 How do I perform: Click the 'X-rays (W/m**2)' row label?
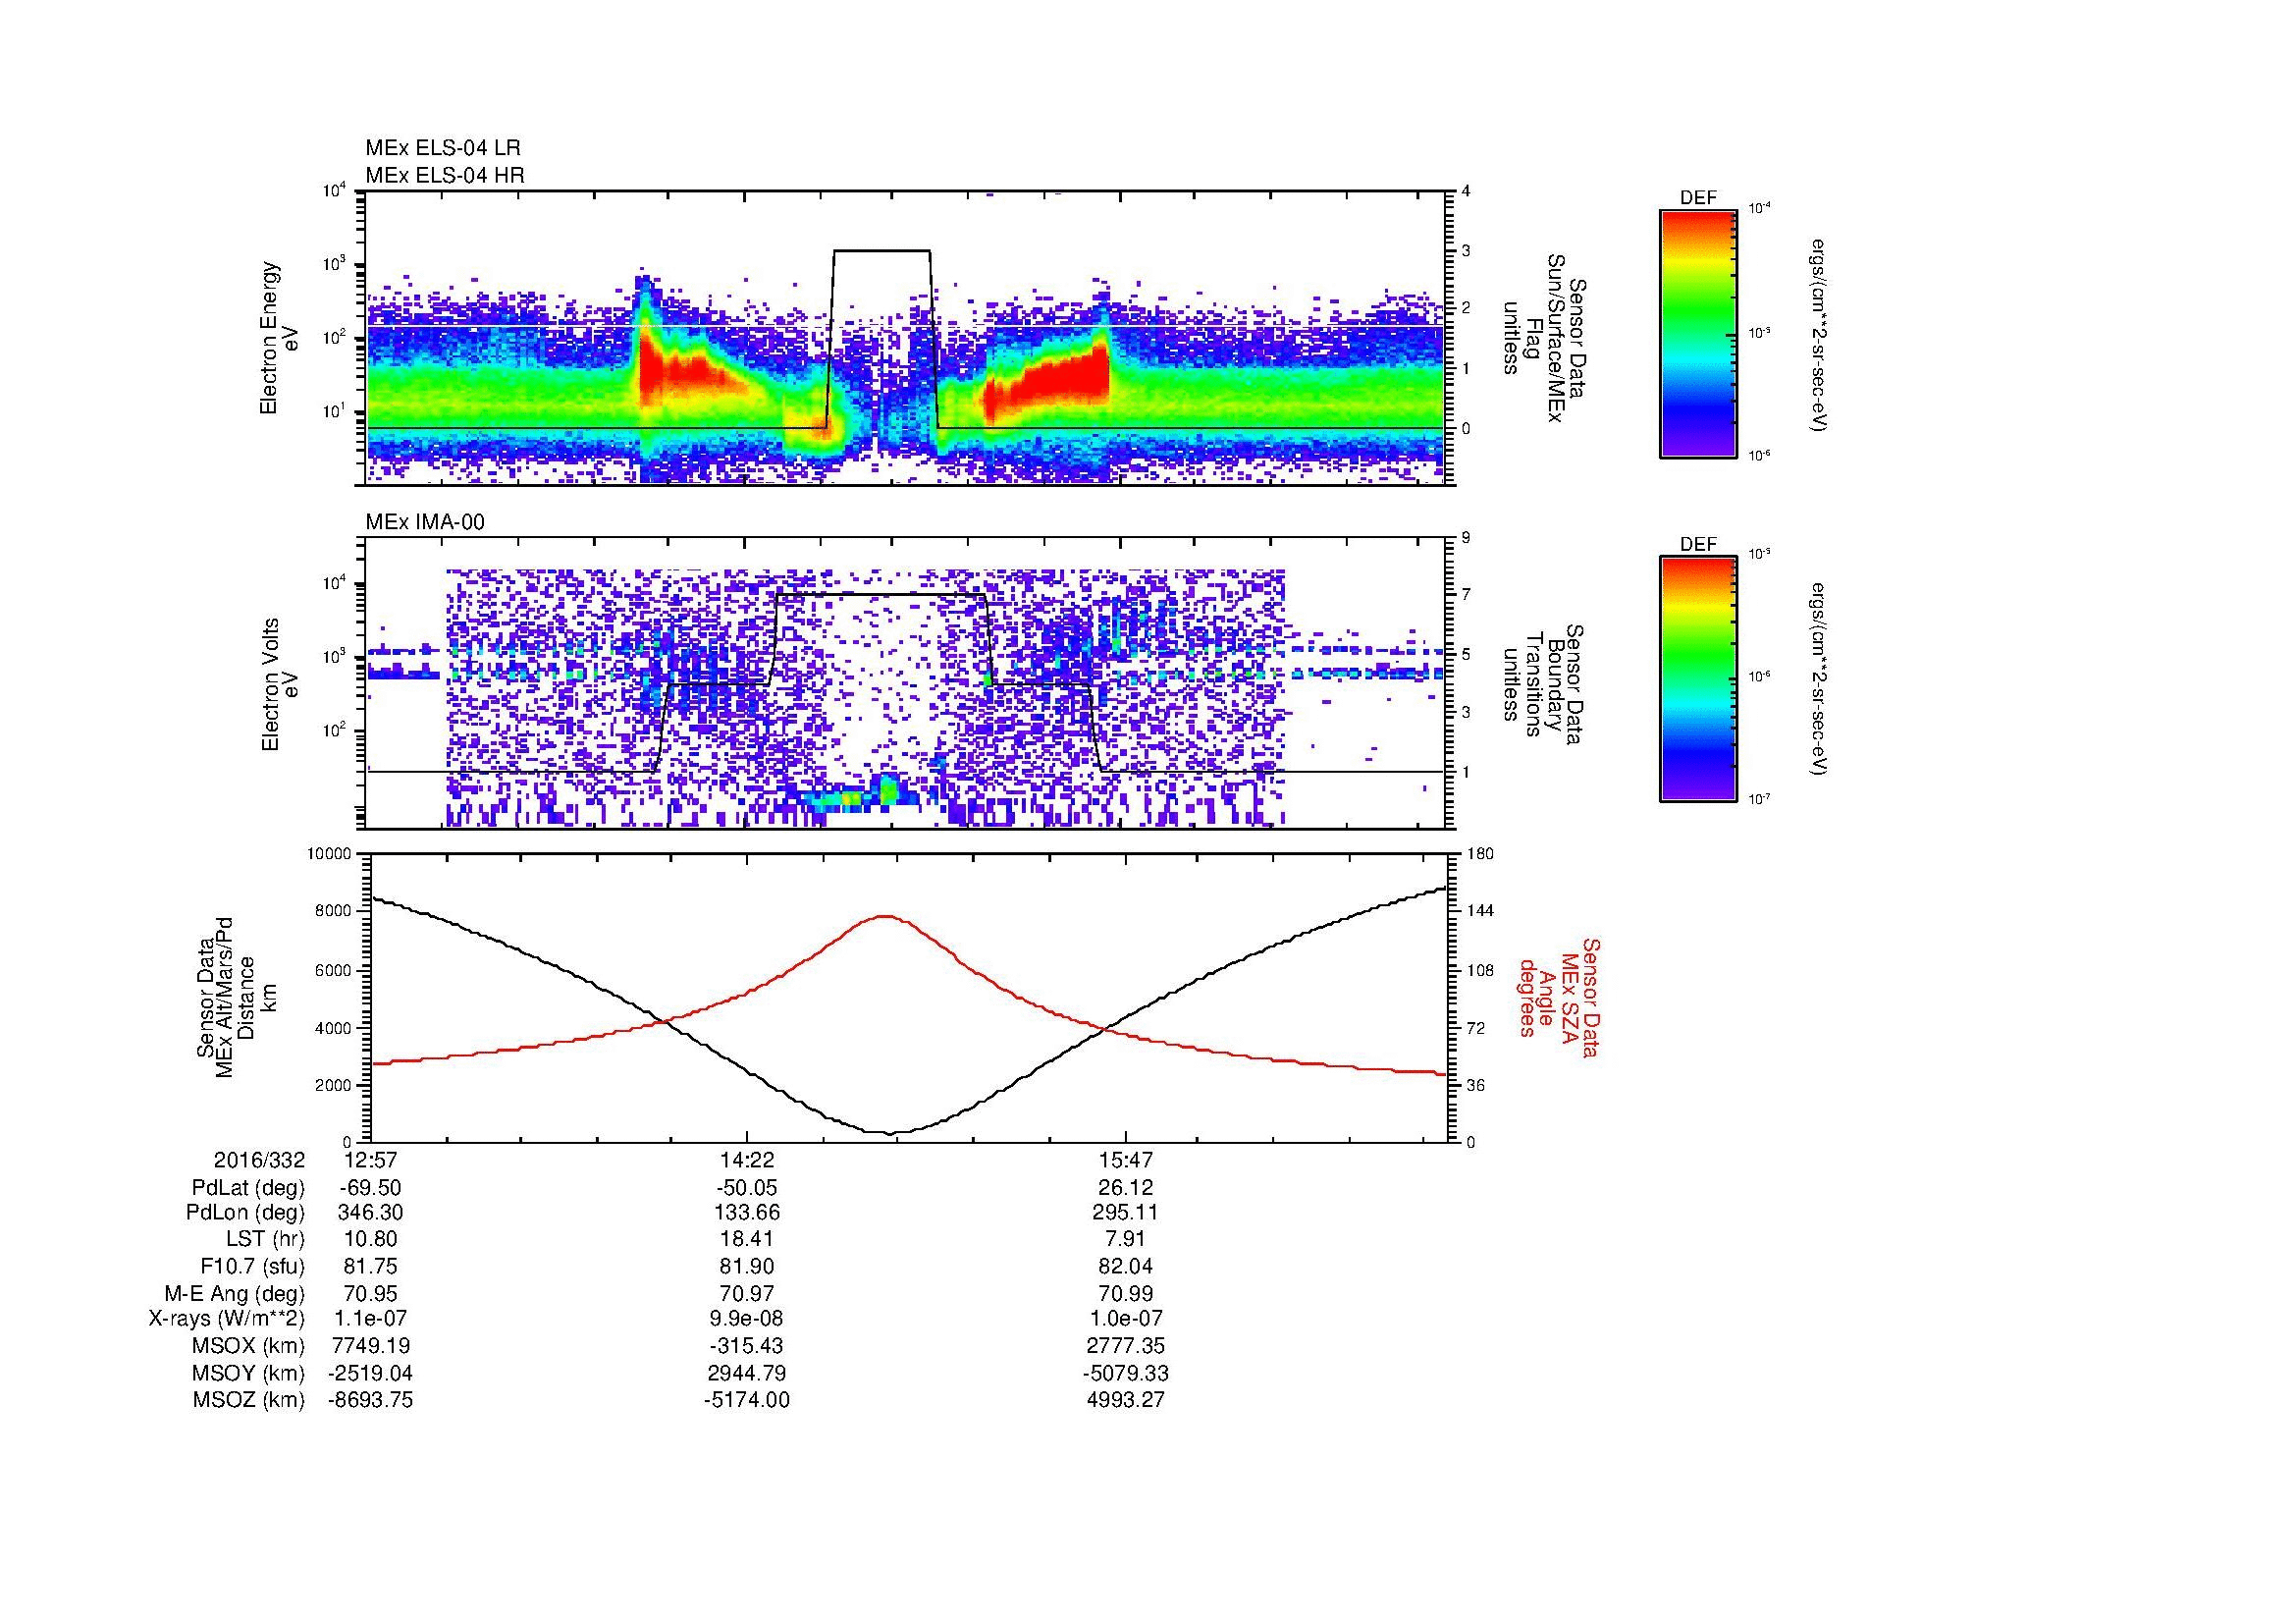tap(227, 1319)
